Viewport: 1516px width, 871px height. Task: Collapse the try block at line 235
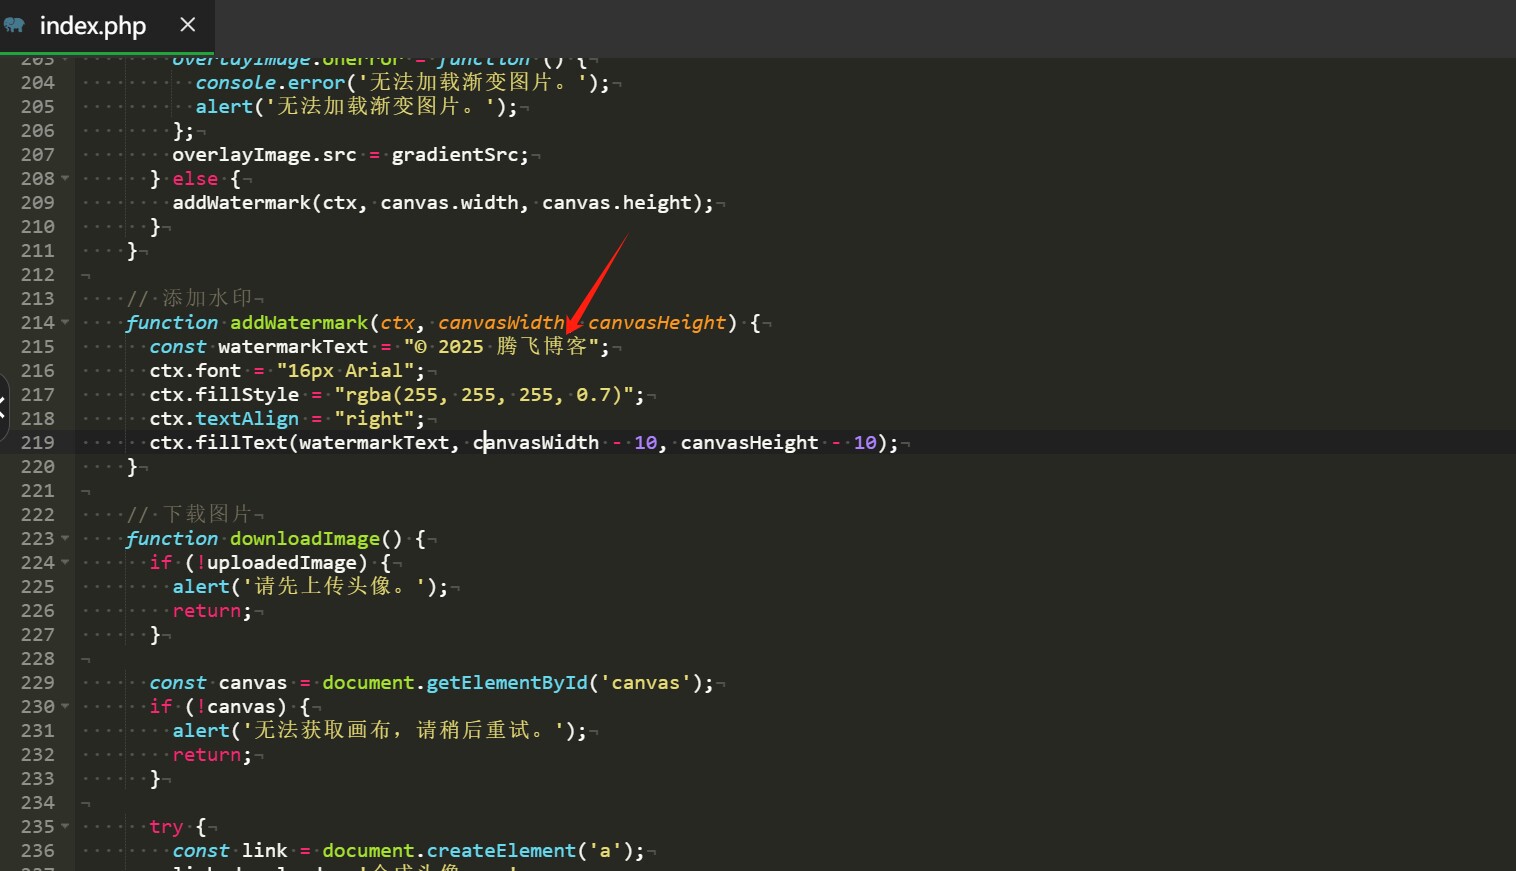tap(65, 827)
